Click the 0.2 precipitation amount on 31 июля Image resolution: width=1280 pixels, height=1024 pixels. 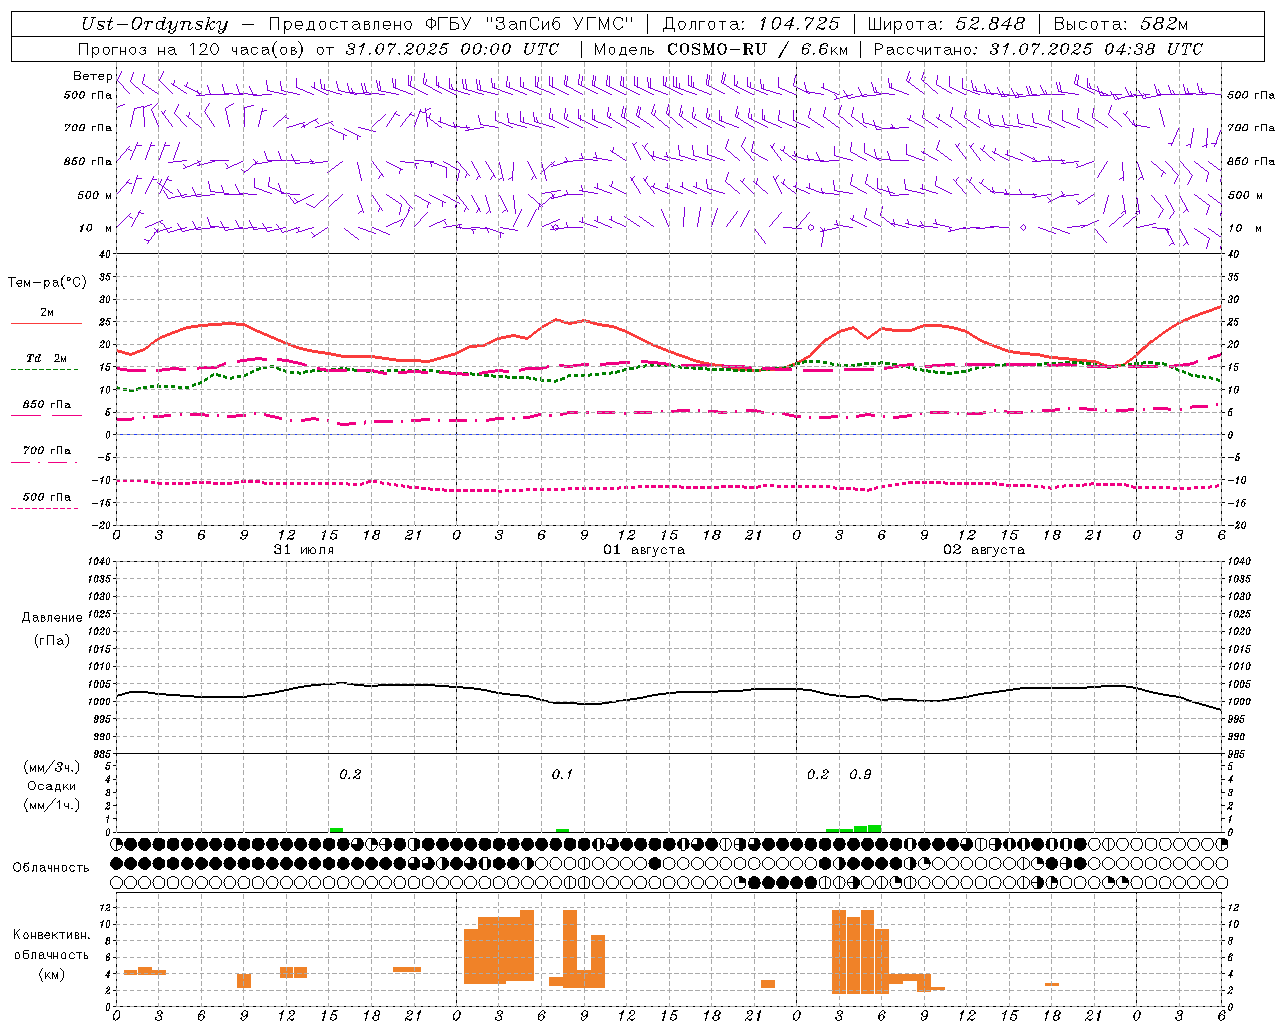click(350, 775)
